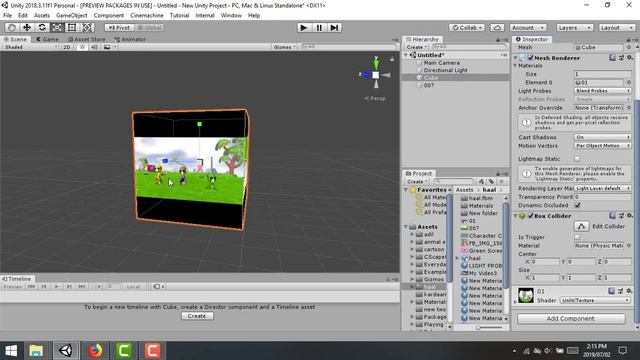This screenshot has height=360, width=640.
Task: Select the Rotate tool
Action: [x=42, y=27]
